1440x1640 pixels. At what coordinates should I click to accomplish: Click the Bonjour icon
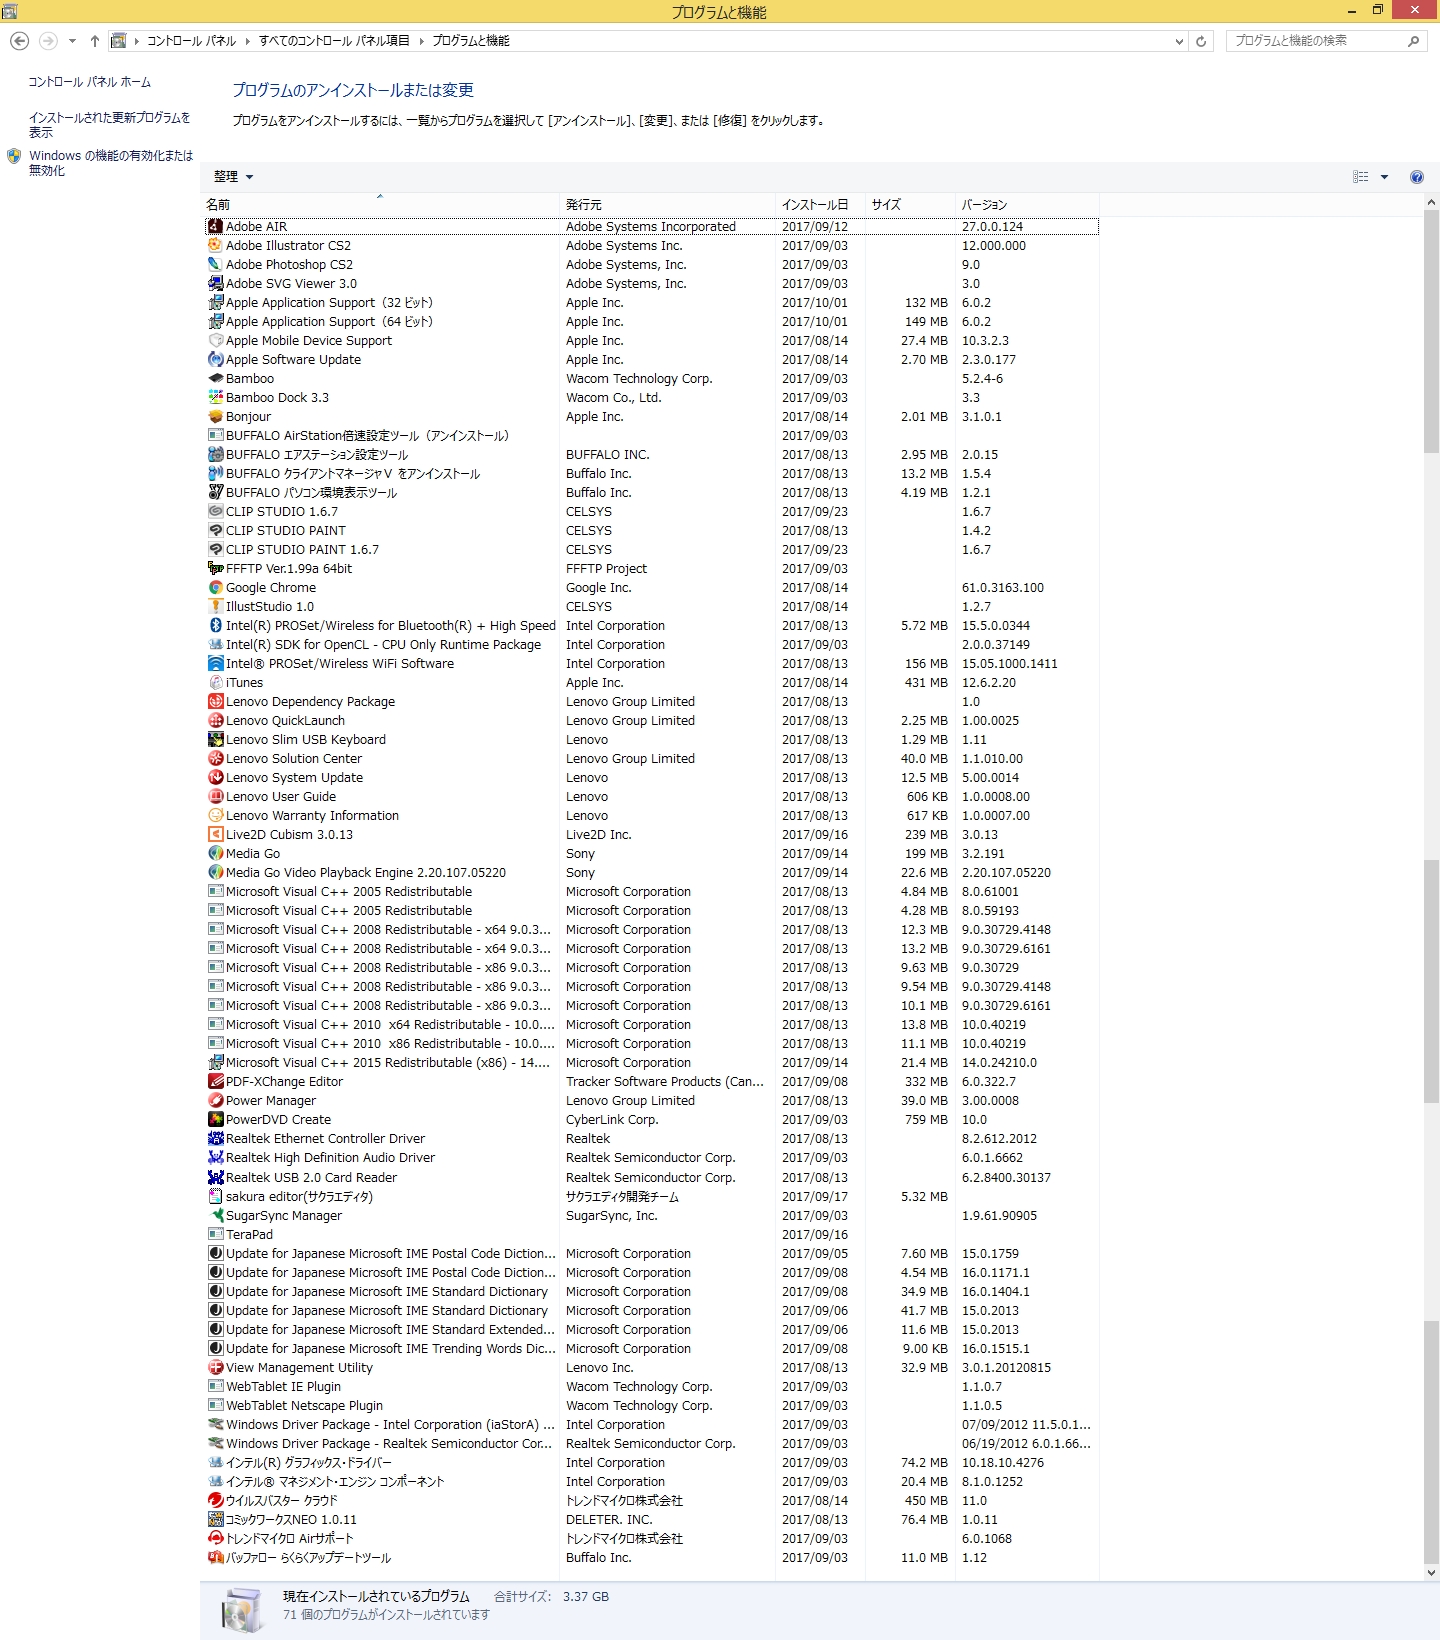[x=215, y=417]
